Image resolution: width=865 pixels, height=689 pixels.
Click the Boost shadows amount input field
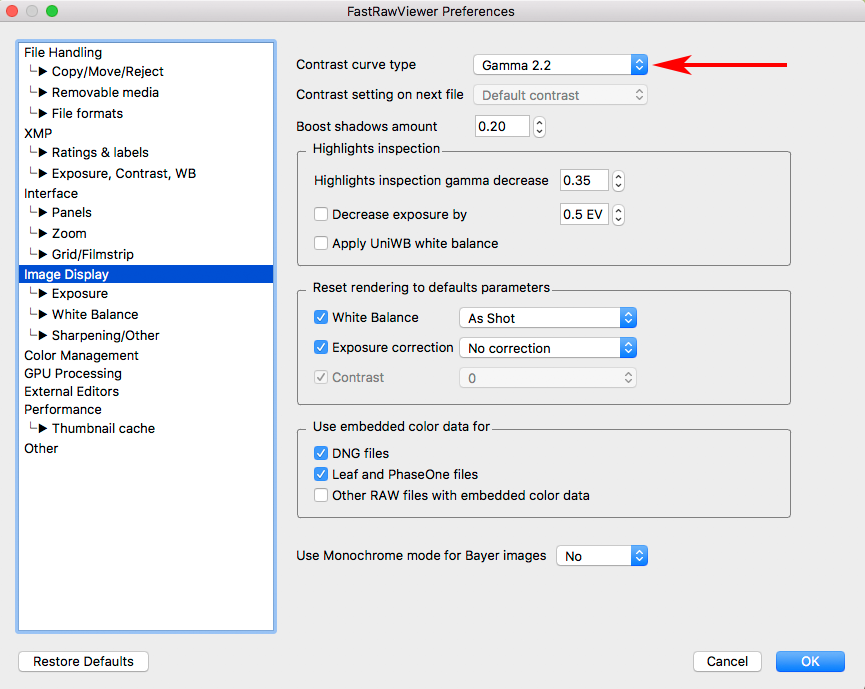pyautogui.click(x=502, y=127)
